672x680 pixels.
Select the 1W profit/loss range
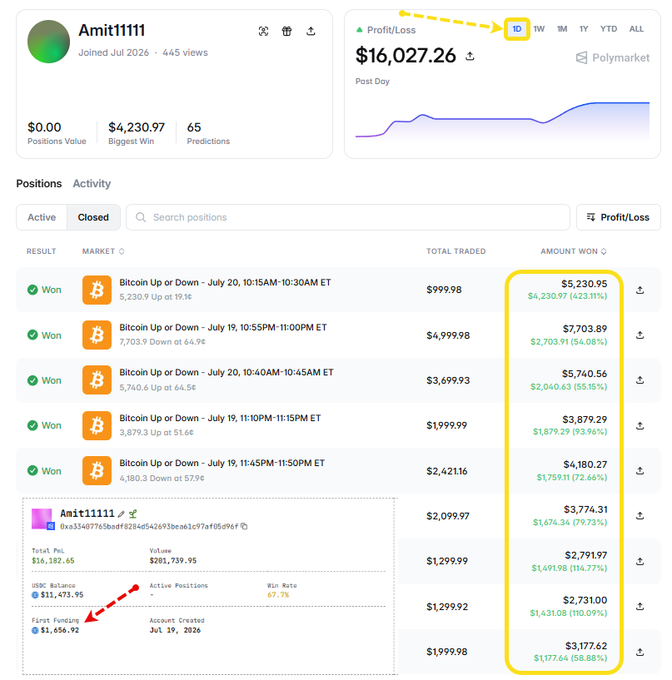[539, 29]
